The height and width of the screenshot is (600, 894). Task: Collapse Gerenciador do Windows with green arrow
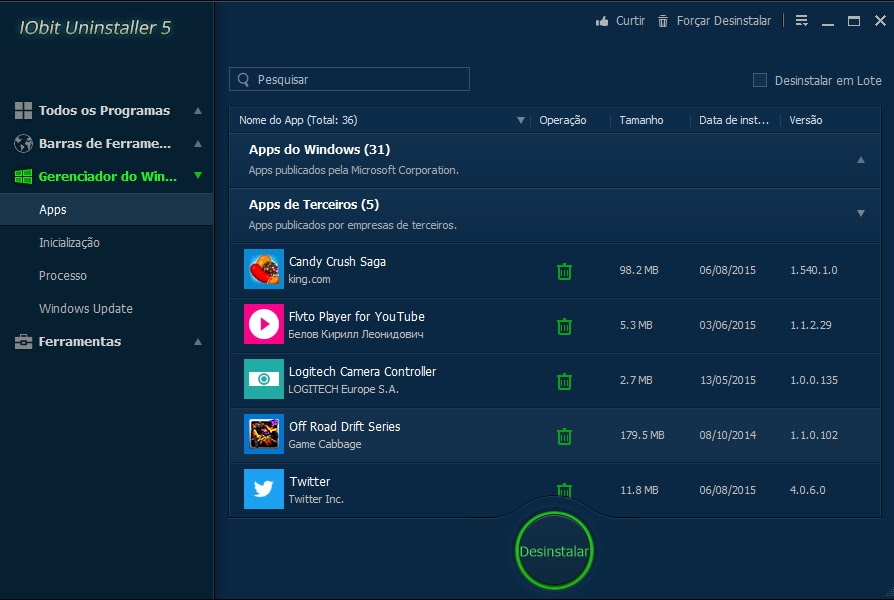pos(198,176)
